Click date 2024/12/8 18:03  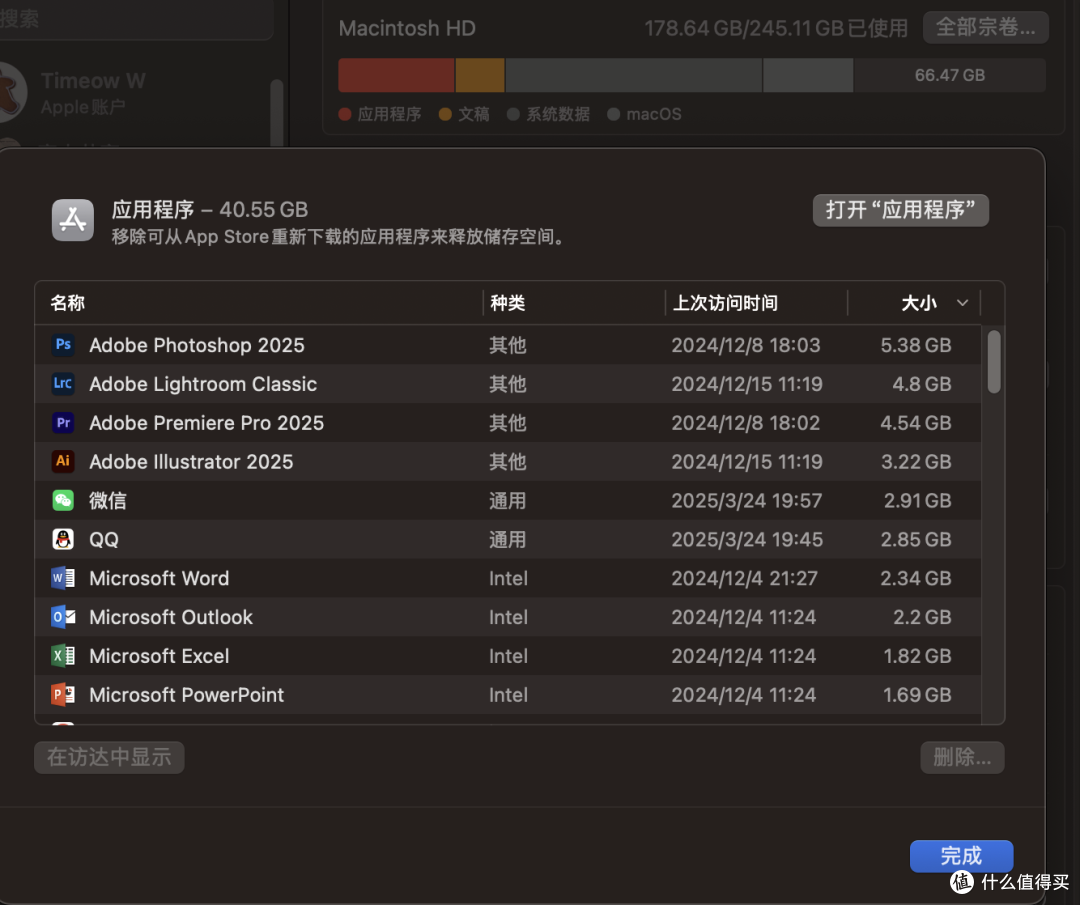point(746,345)
